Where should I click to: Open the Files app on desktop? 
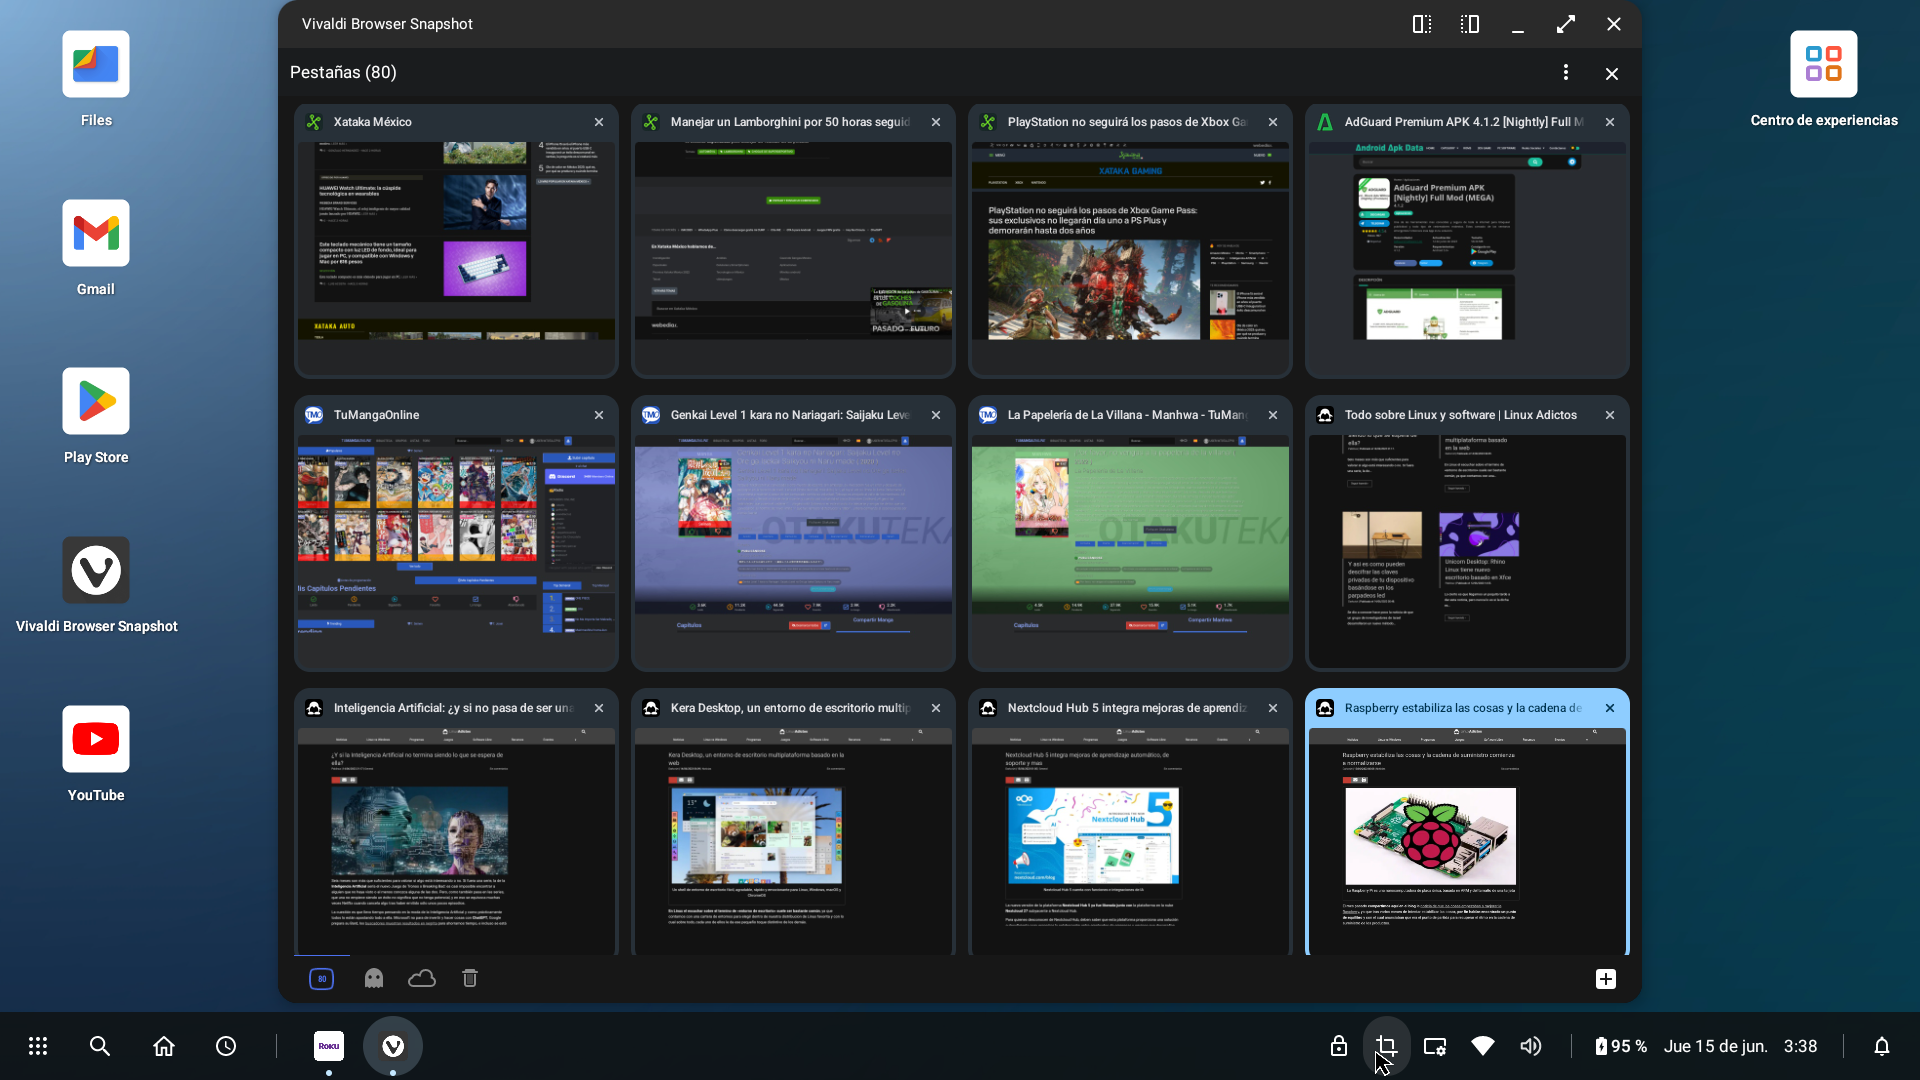point(96,80)
